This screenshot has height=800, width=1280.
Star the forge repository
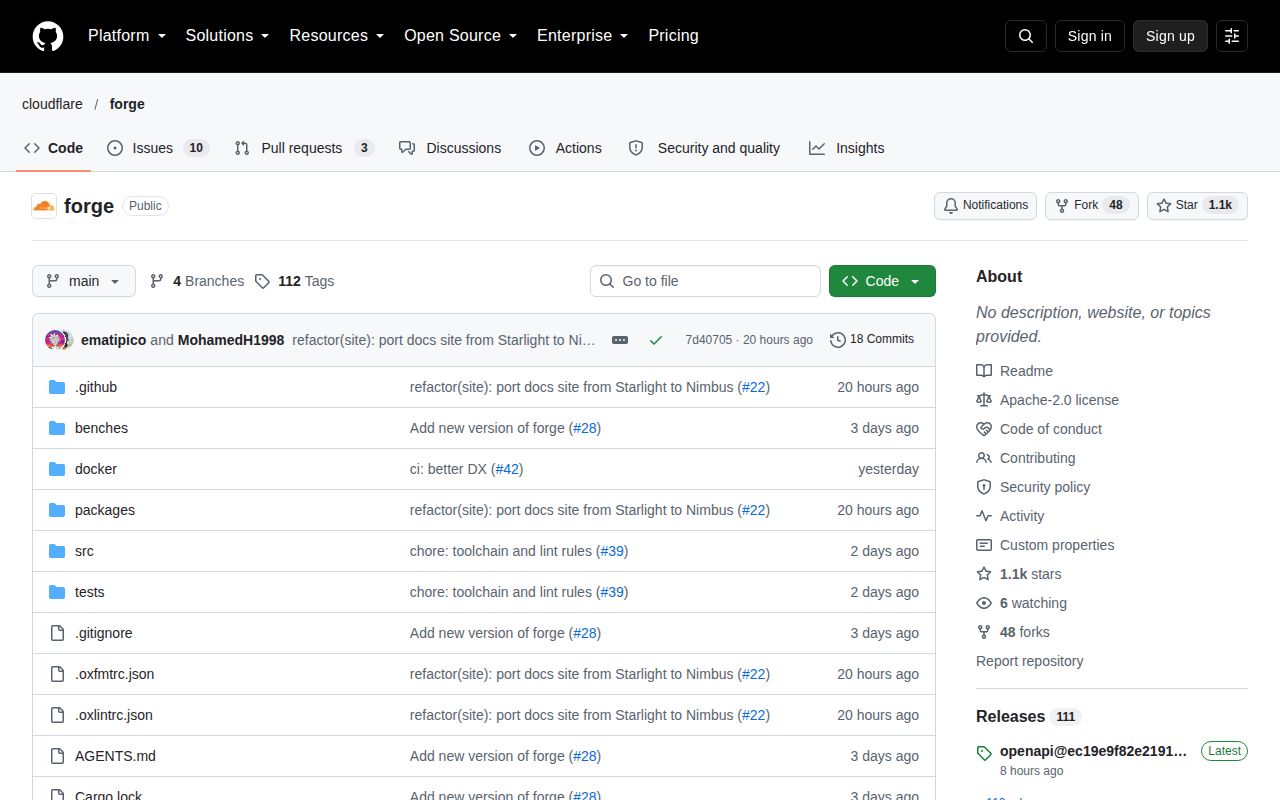(x=1197, y=205)
